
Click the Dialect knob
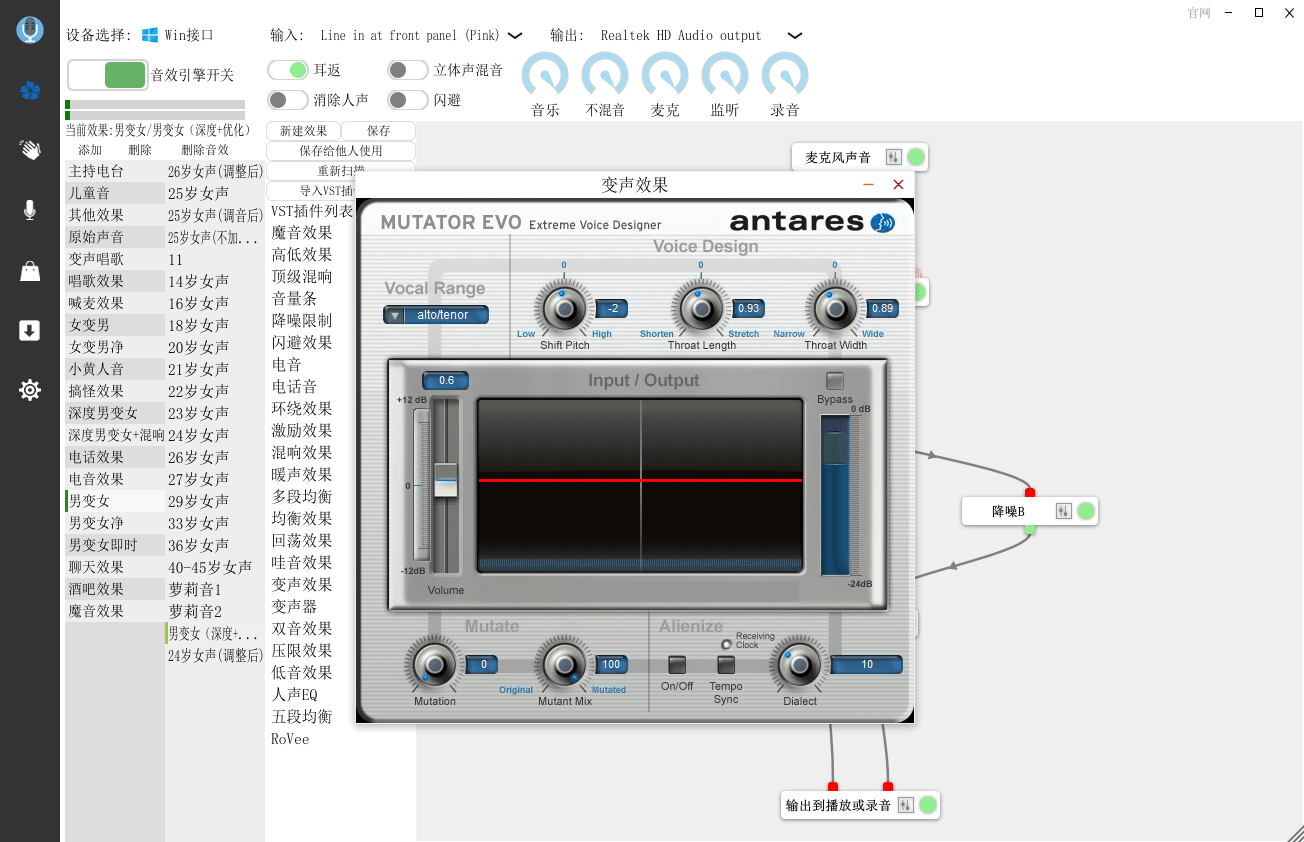coord(799,665)
